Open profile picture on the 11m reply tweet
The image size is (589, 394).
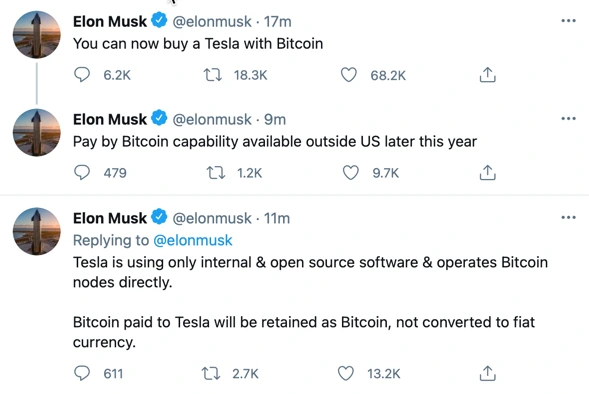click(x=36, y=231)
